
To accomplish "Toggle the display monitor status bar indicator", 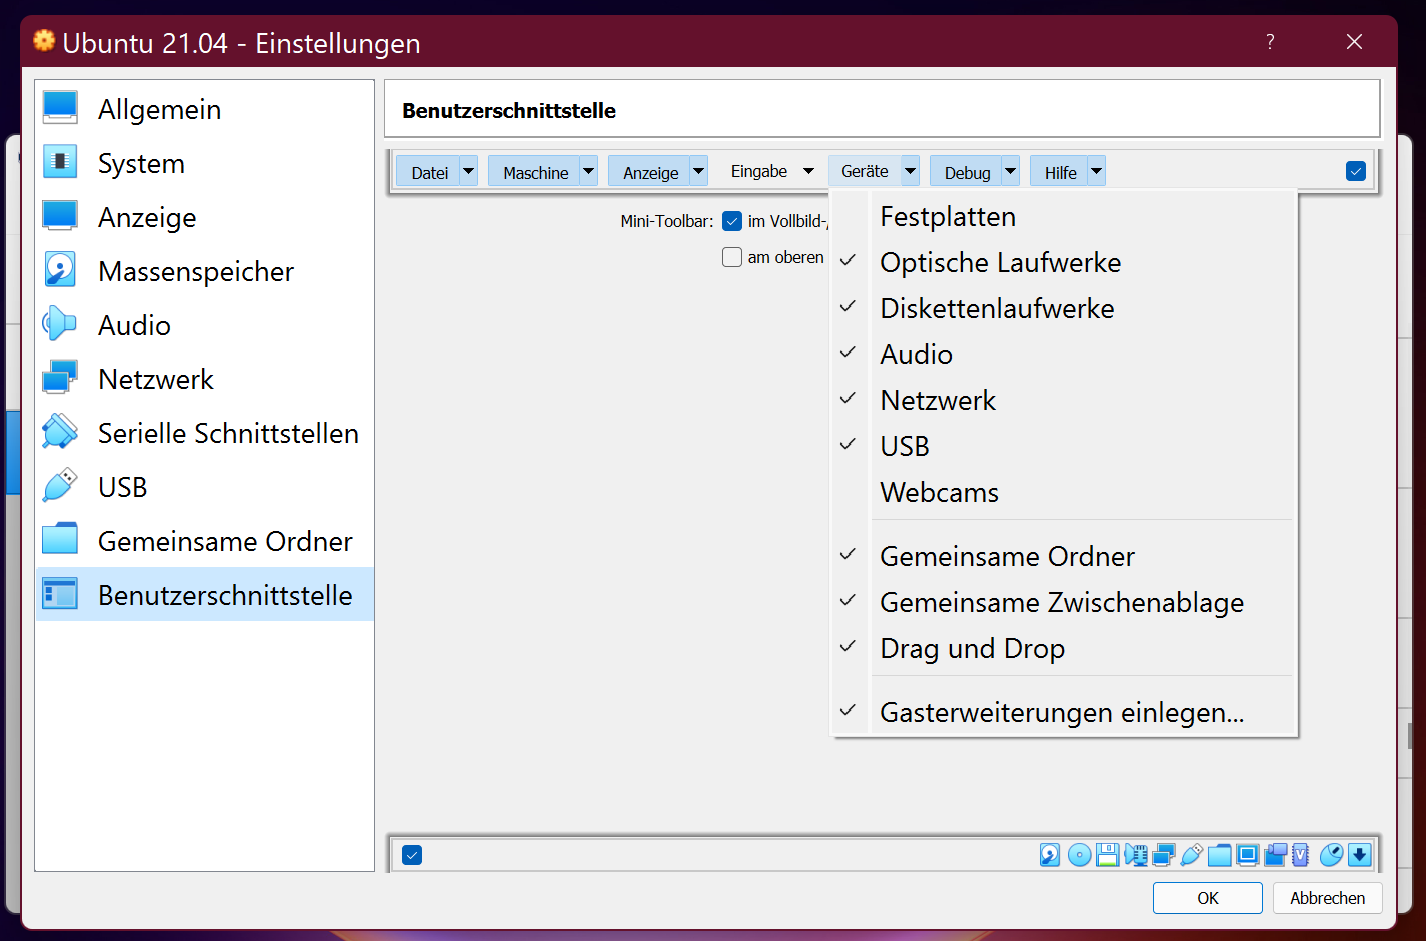I will 1247,855.
